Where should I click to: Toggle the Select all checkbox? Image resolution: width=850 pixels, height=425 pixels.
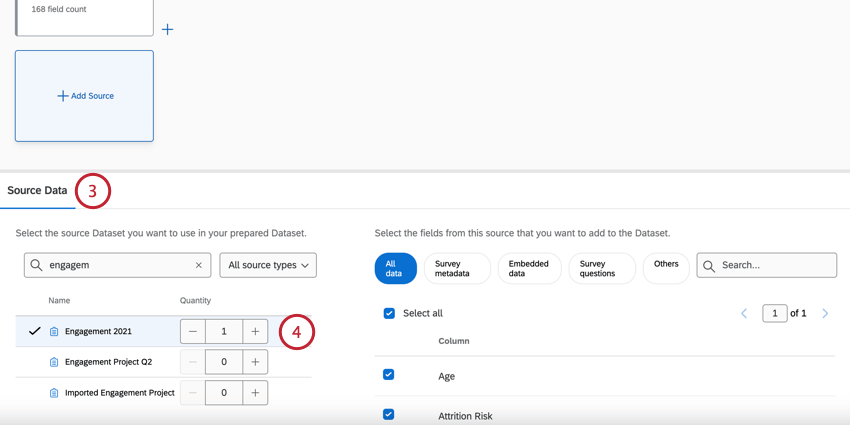click(x=389, y=313)
